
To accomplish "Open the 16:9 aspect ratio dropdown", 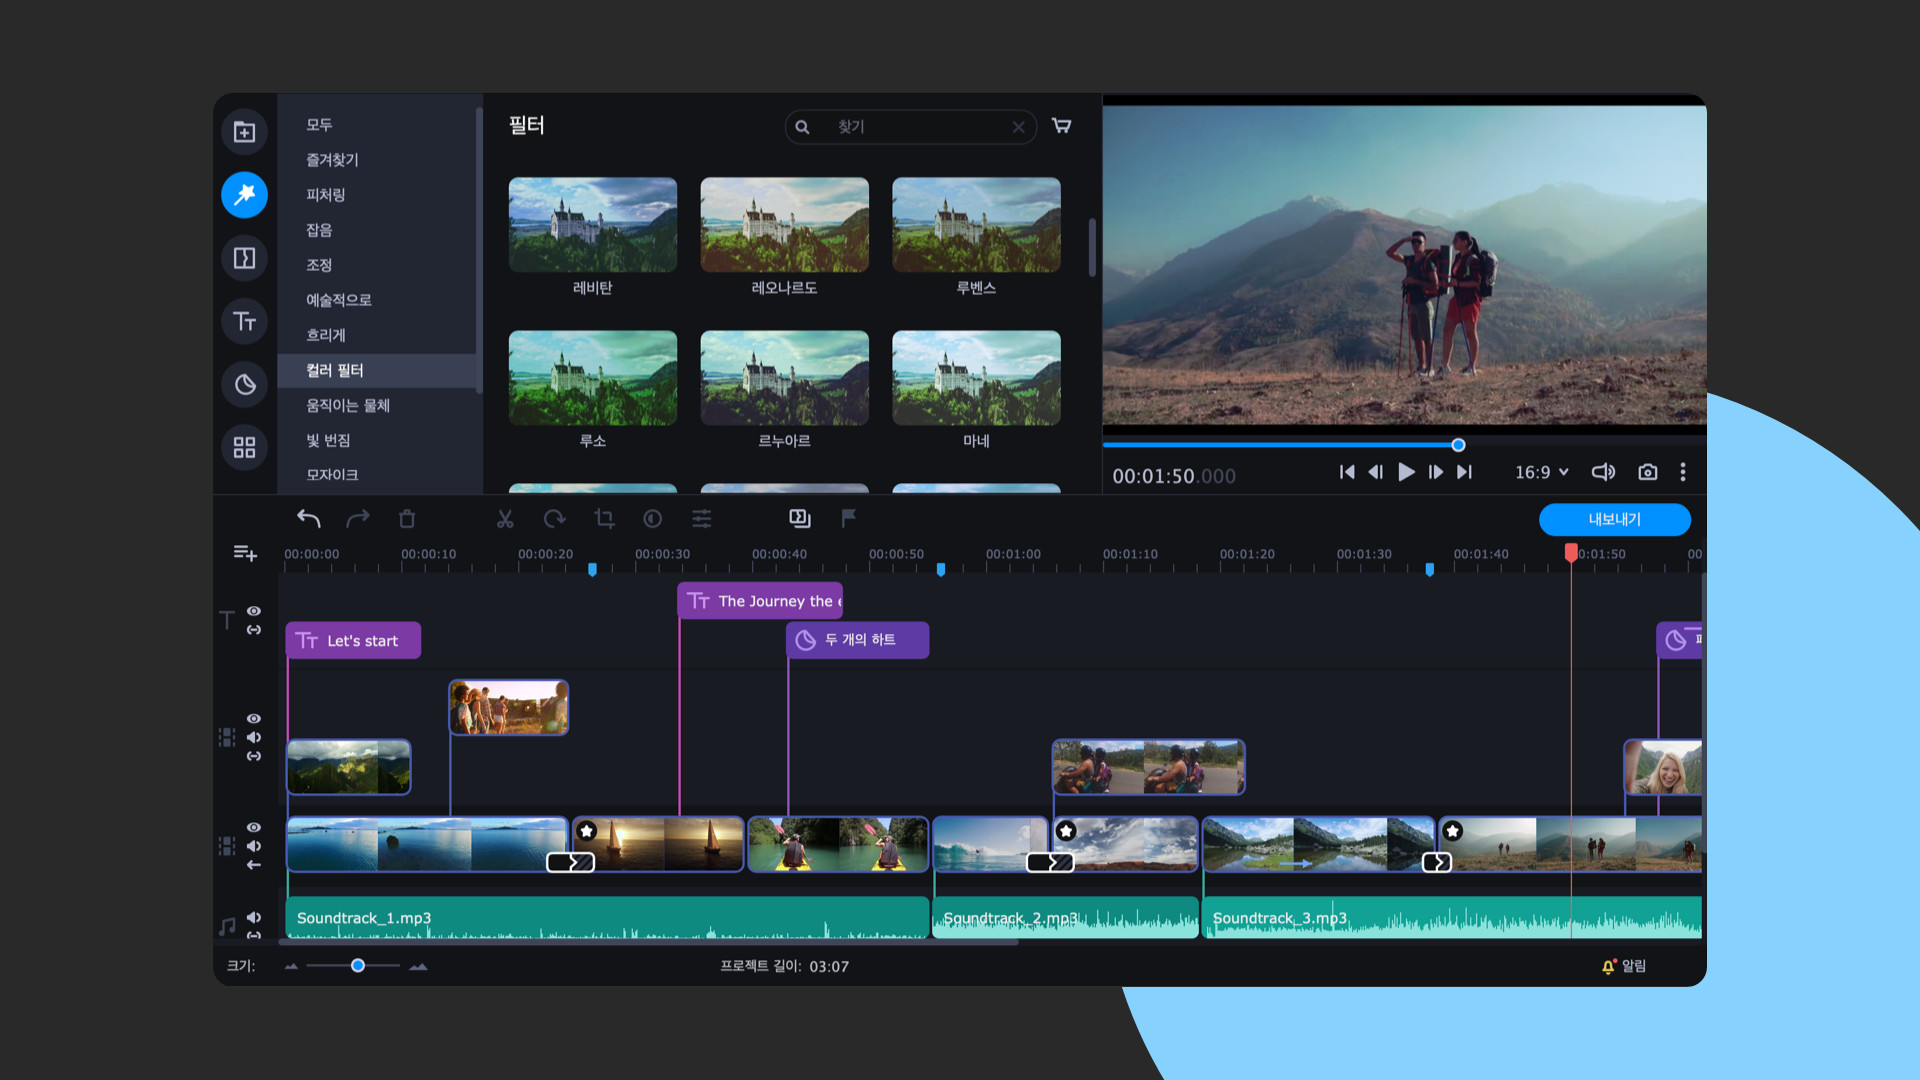I will tap(1541, 472).
